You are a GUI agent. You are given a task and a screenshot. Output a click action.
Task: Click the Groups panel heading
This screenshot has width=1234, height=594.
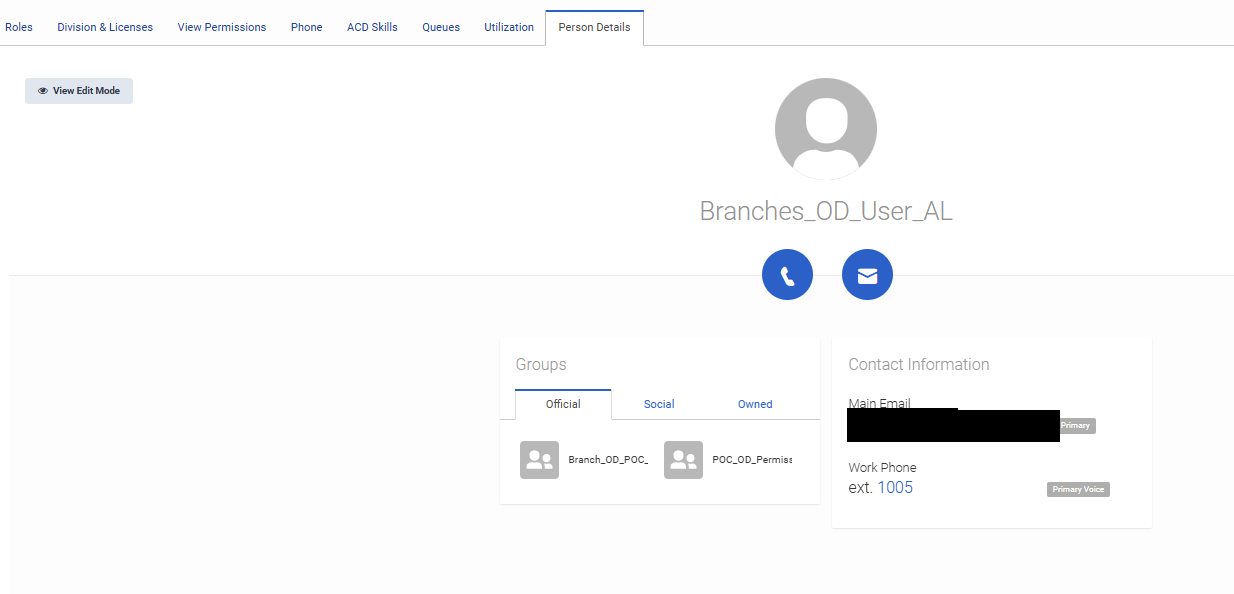(541, 365)
